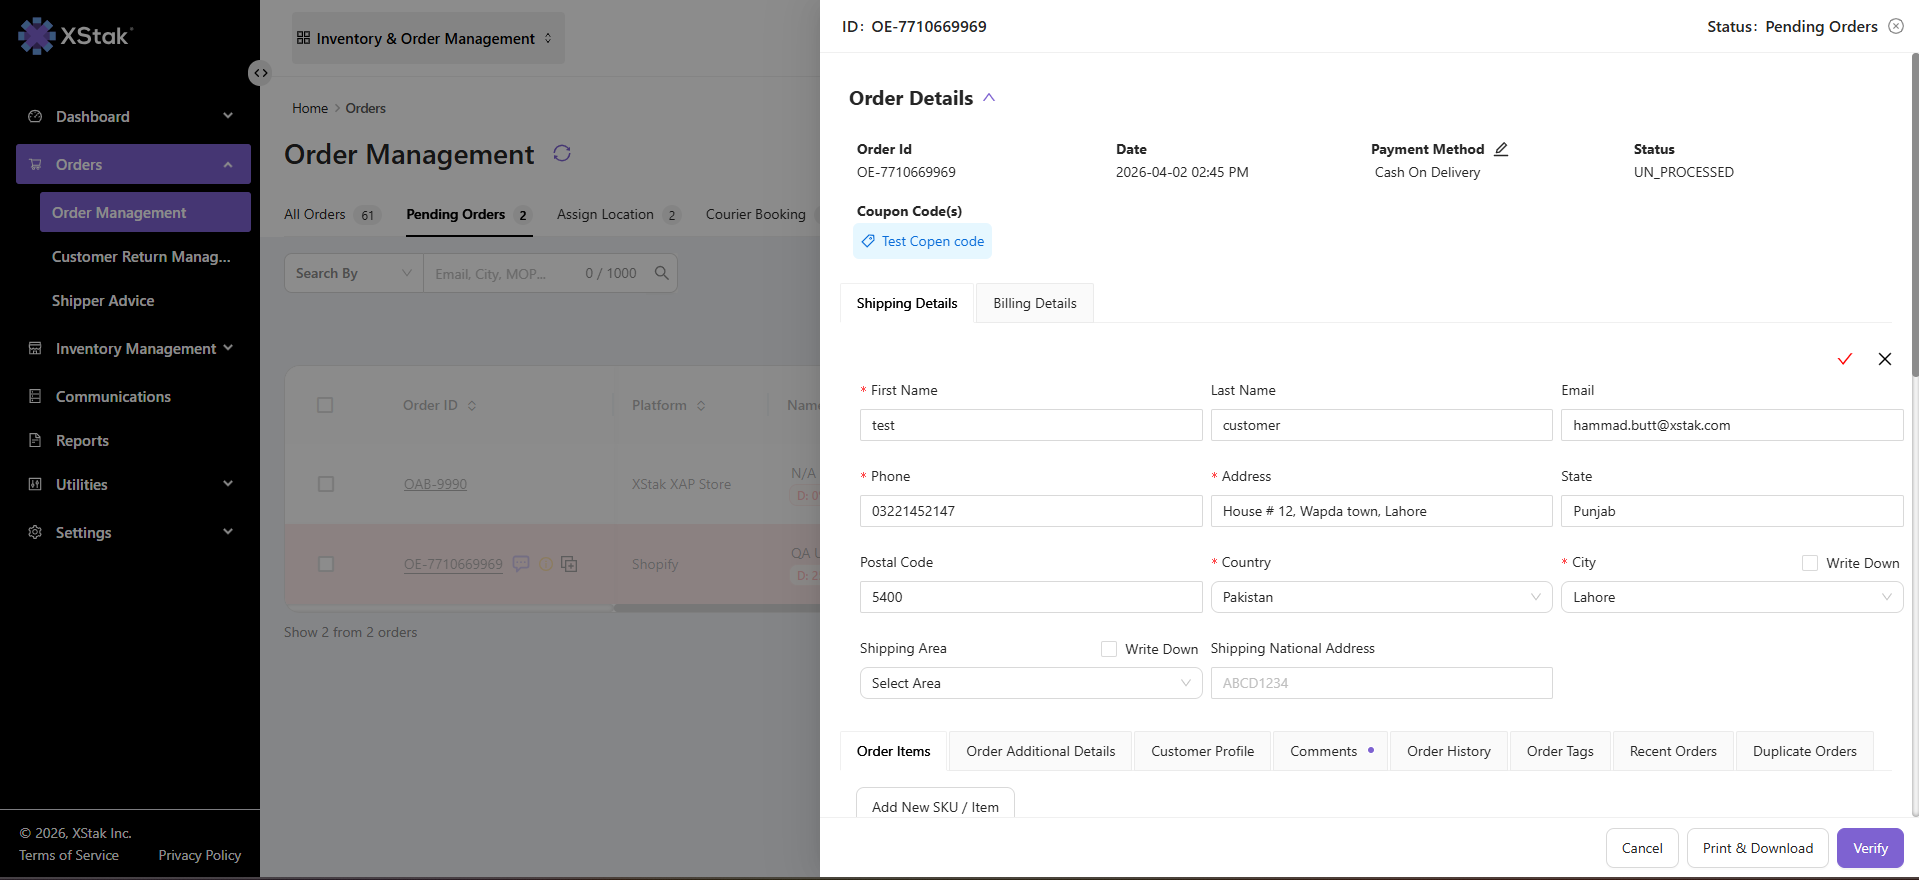This screenshot has width=1919, height=880.
Task: Click the edit pencil next to Payment Method
Action: click(1501, 149)
